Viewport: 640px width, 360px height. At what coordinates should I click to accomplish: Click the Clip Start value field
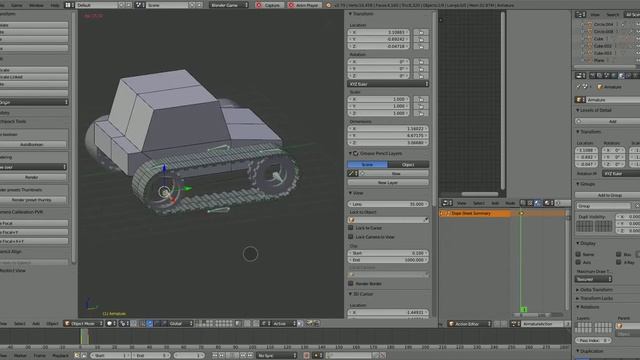pyautogui.click(x=388, y=253)
